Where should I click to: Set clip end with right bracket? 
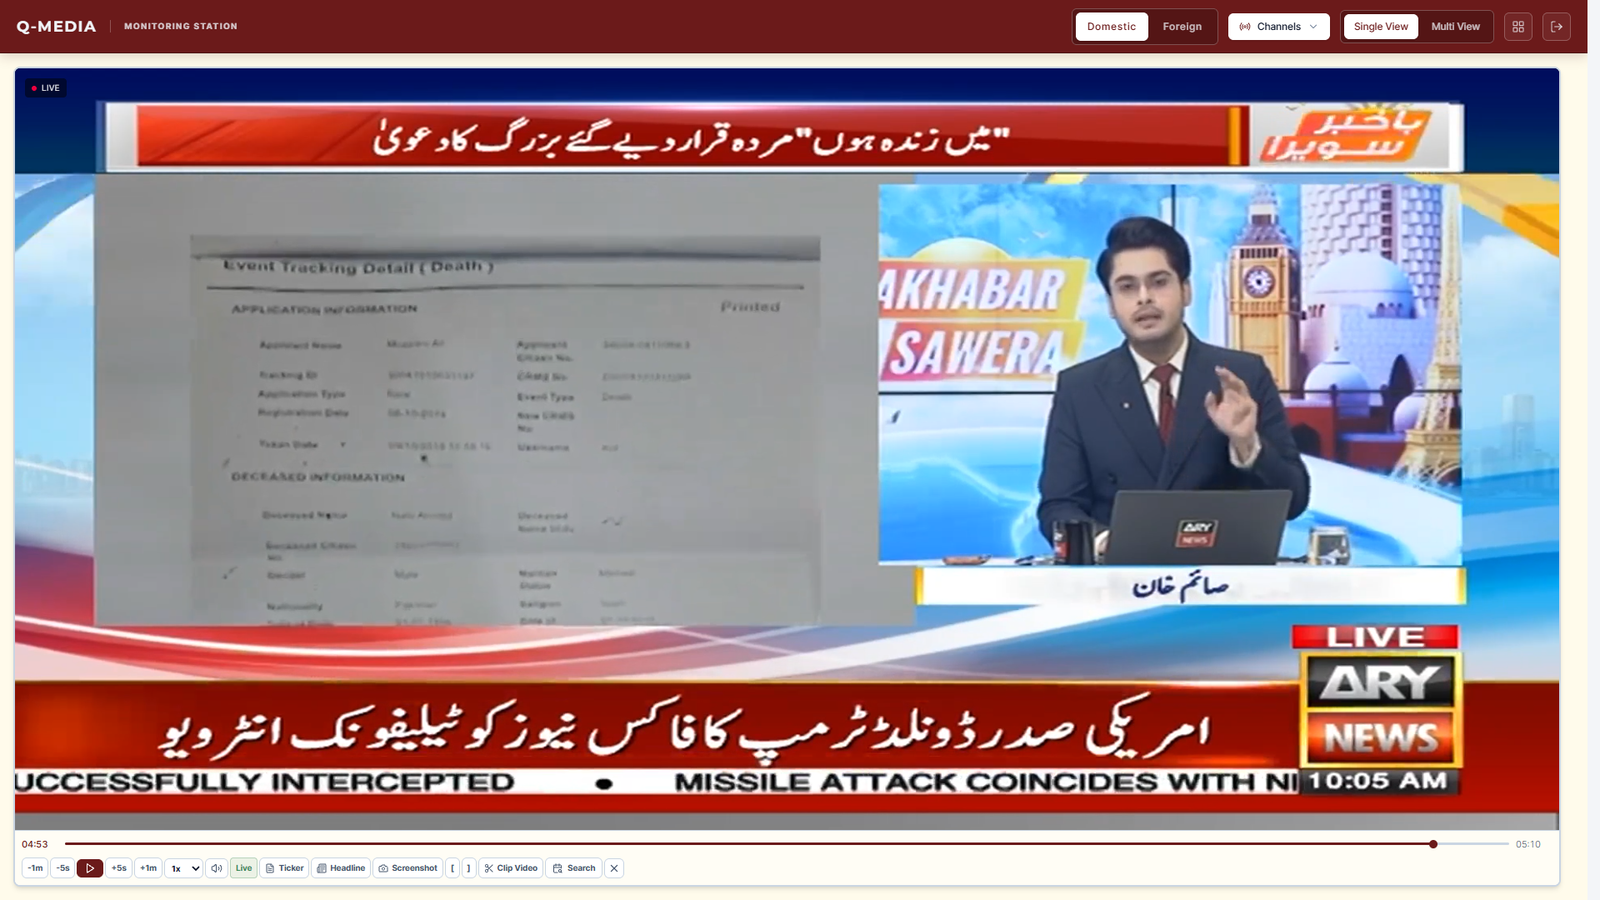pos(469,868)
